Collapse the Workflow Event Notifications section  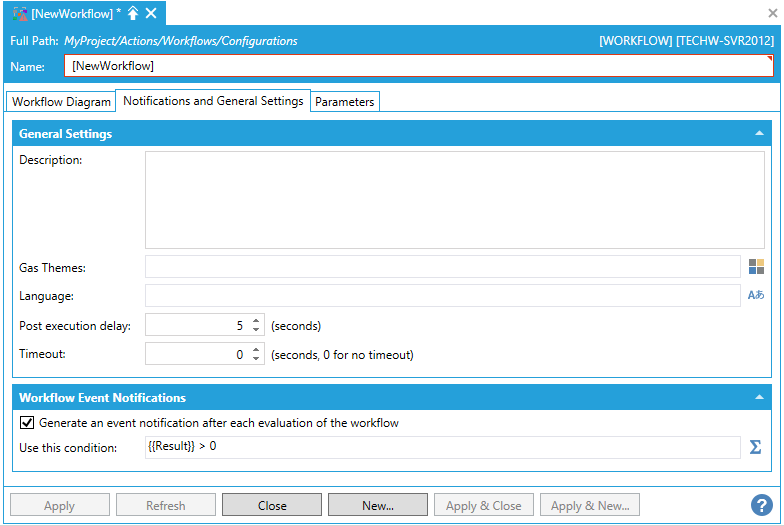[x=761, y=398]
